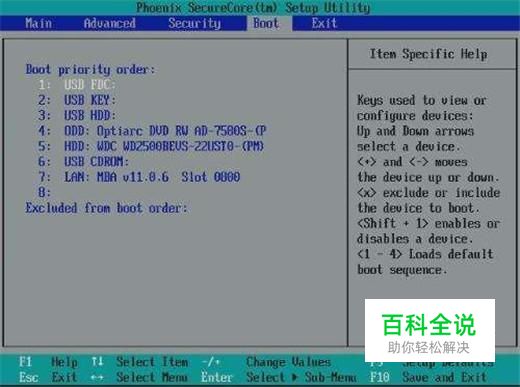This screenshot has height=387, width=520.
Task: Click "<1 - 4> Loads default" help line
Action: (425, 254)
